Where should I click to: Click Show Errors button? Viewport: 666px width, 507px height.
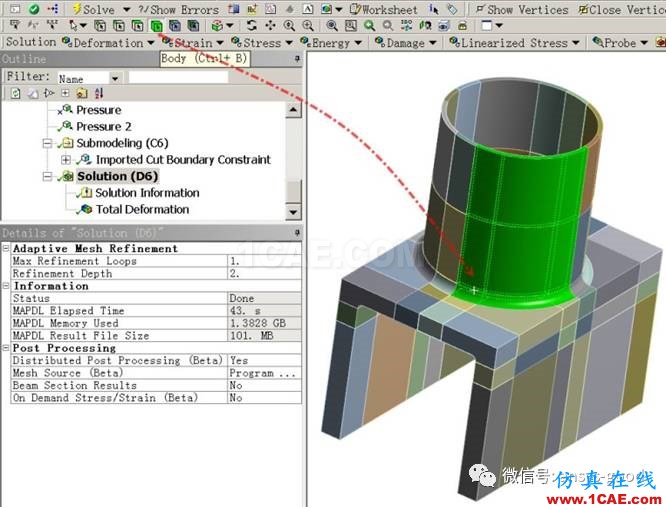(x=179, y=9)
